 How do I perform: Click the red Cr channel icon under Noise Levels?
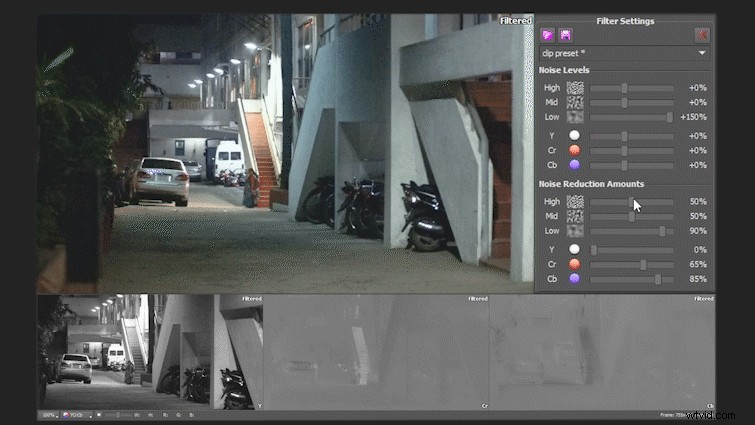574,150
